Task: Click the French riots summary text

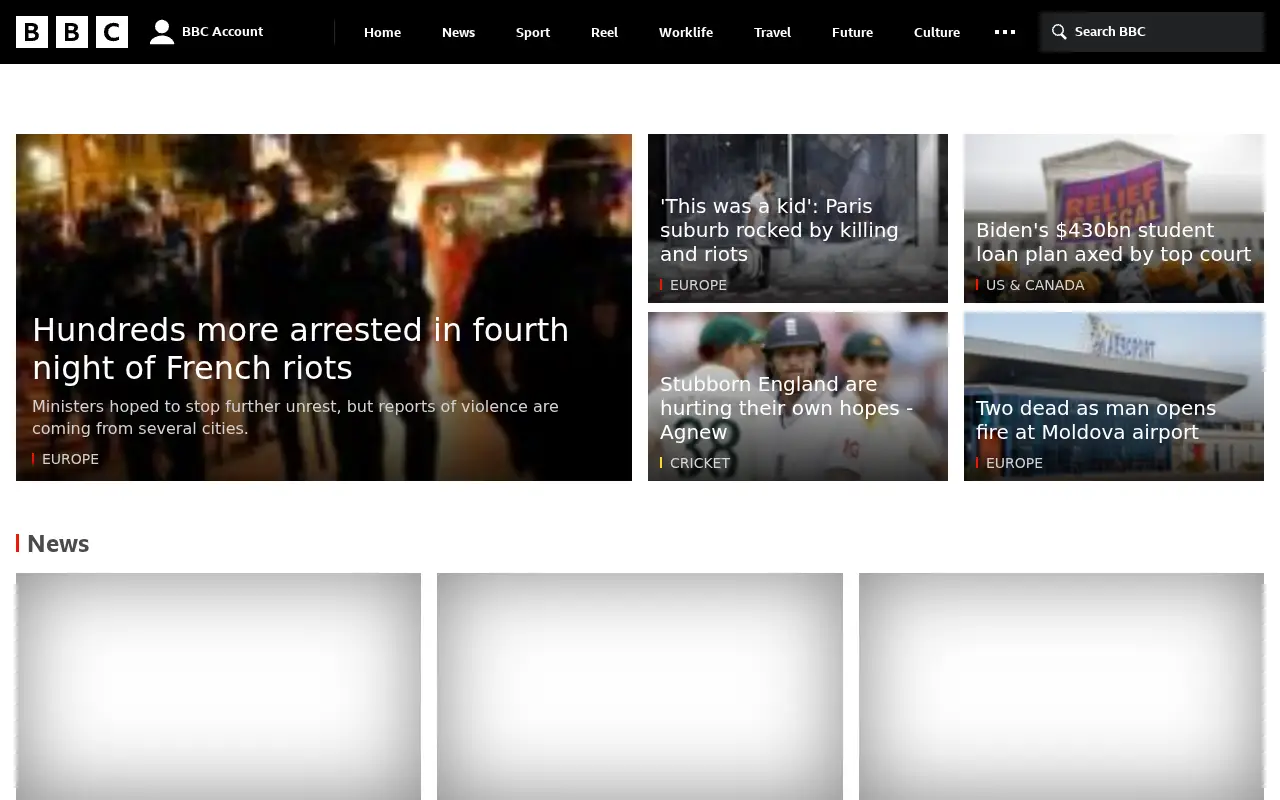Action: click(295, 417)
